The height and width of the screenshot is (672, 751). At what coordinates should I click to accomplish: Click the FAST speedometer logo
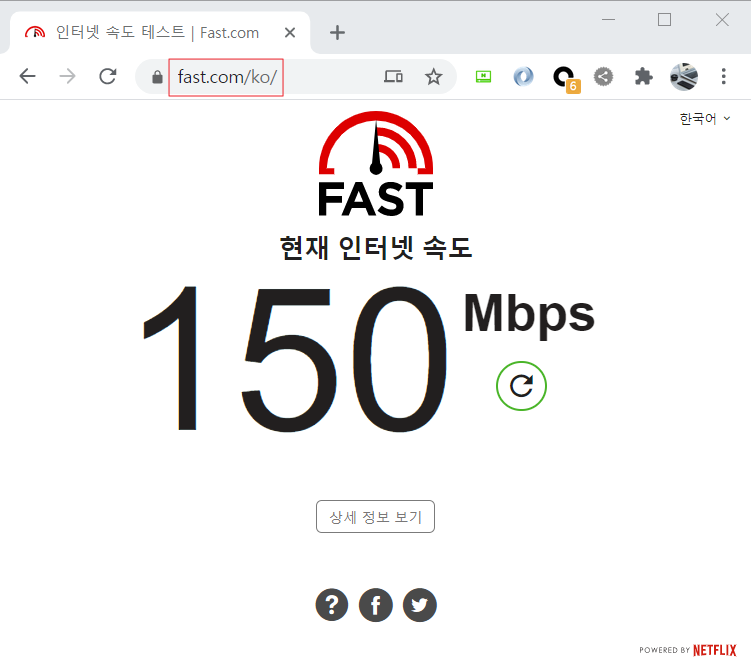pyautogui.click(x=376, y=164)
